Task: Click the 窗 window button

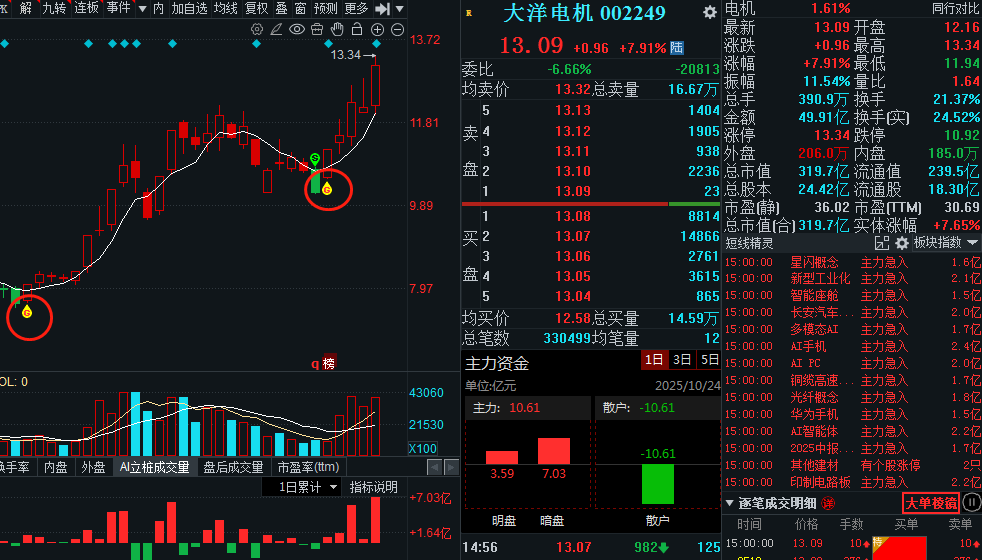Action: pos(301,8)
